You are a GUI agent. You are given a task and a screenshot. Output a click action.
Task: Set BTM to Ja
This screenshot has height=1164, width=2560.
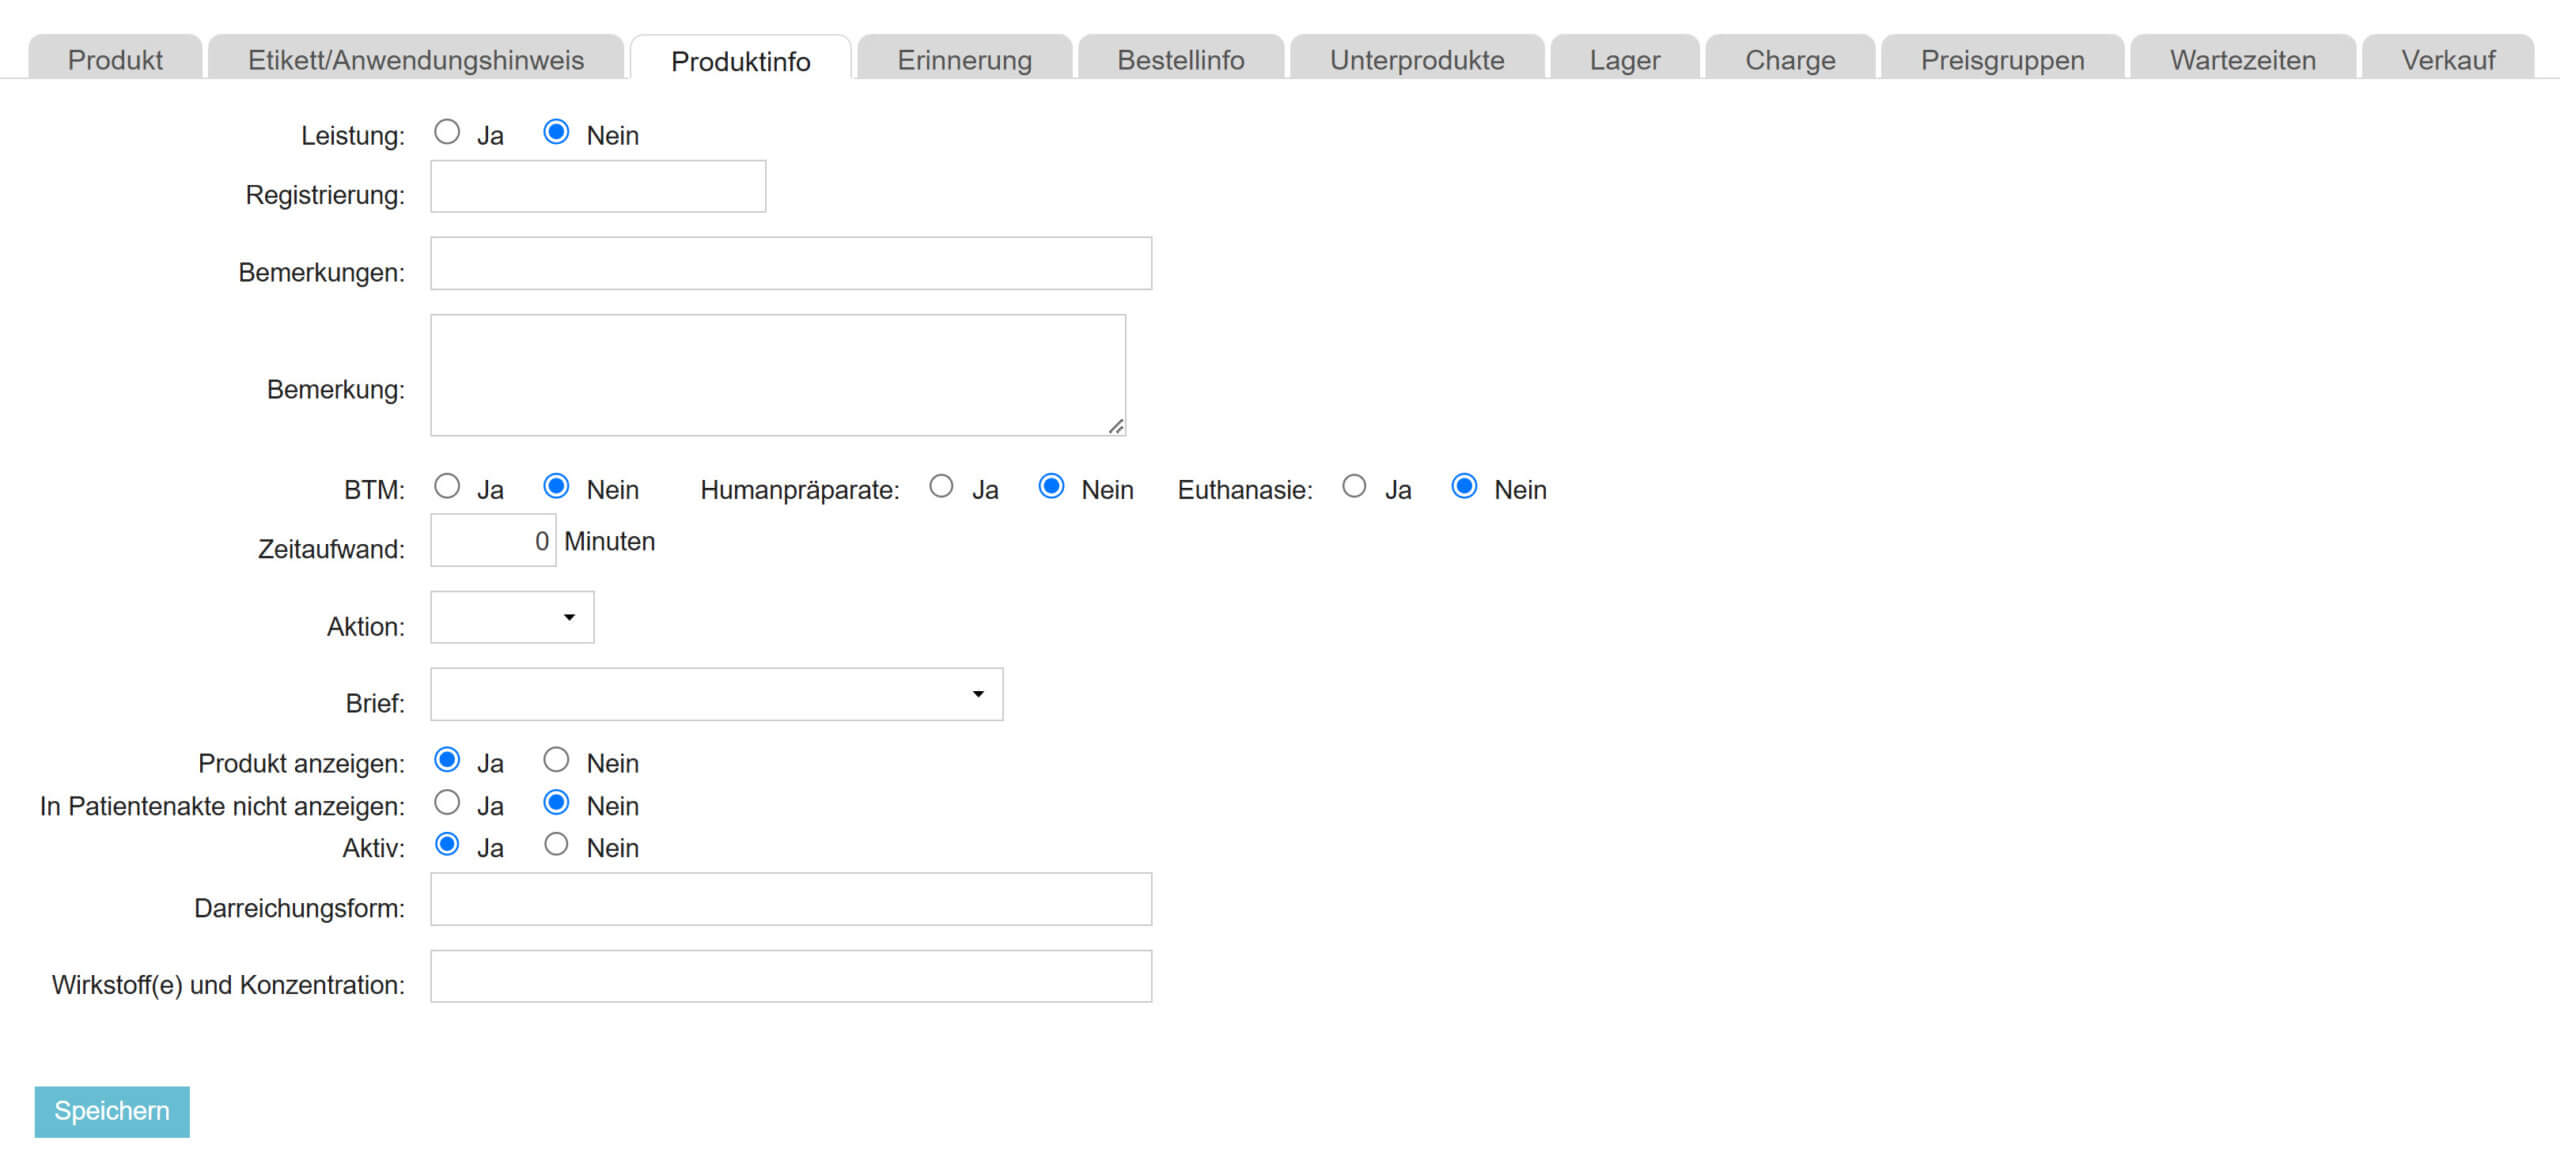[447, 487]
